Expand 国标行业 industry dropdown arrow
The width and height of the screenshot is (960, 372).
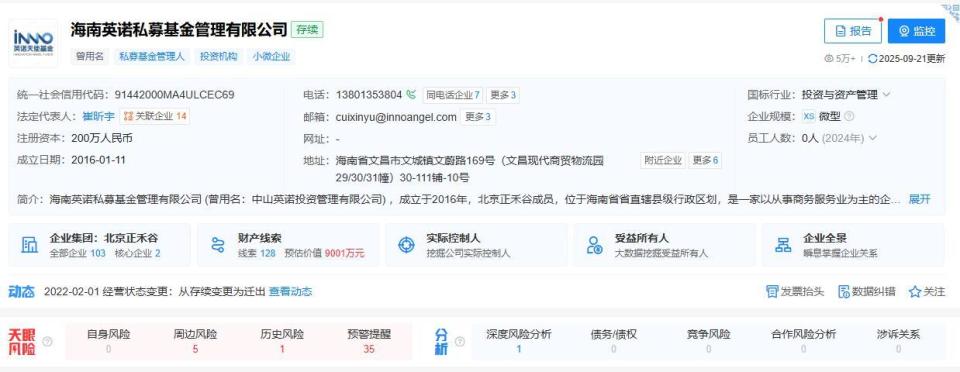pos(887,95)
